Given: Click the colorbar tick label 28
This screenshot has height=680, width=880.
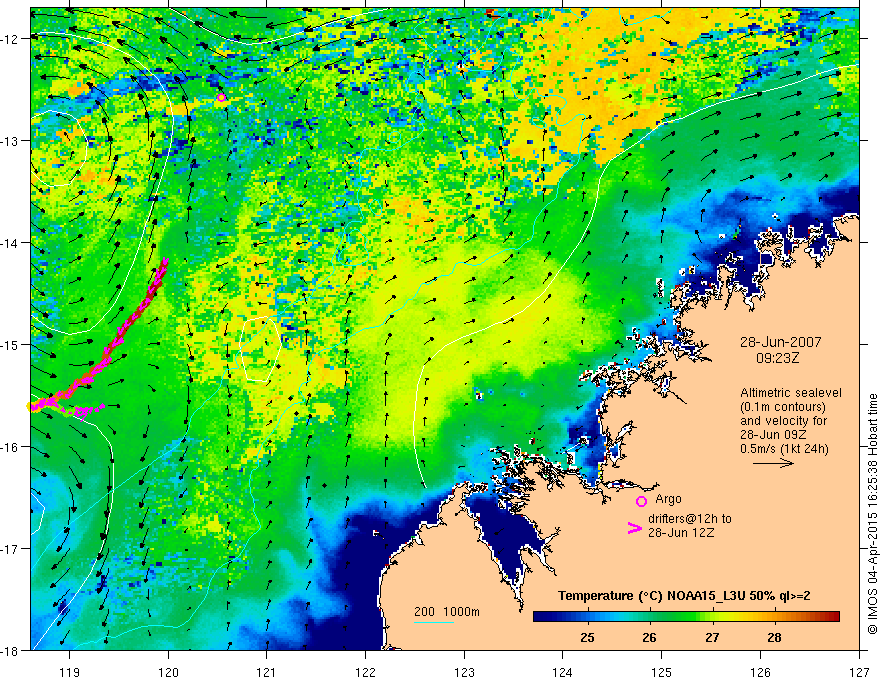Looking at the screenshot, I should [x=774, y=637].
